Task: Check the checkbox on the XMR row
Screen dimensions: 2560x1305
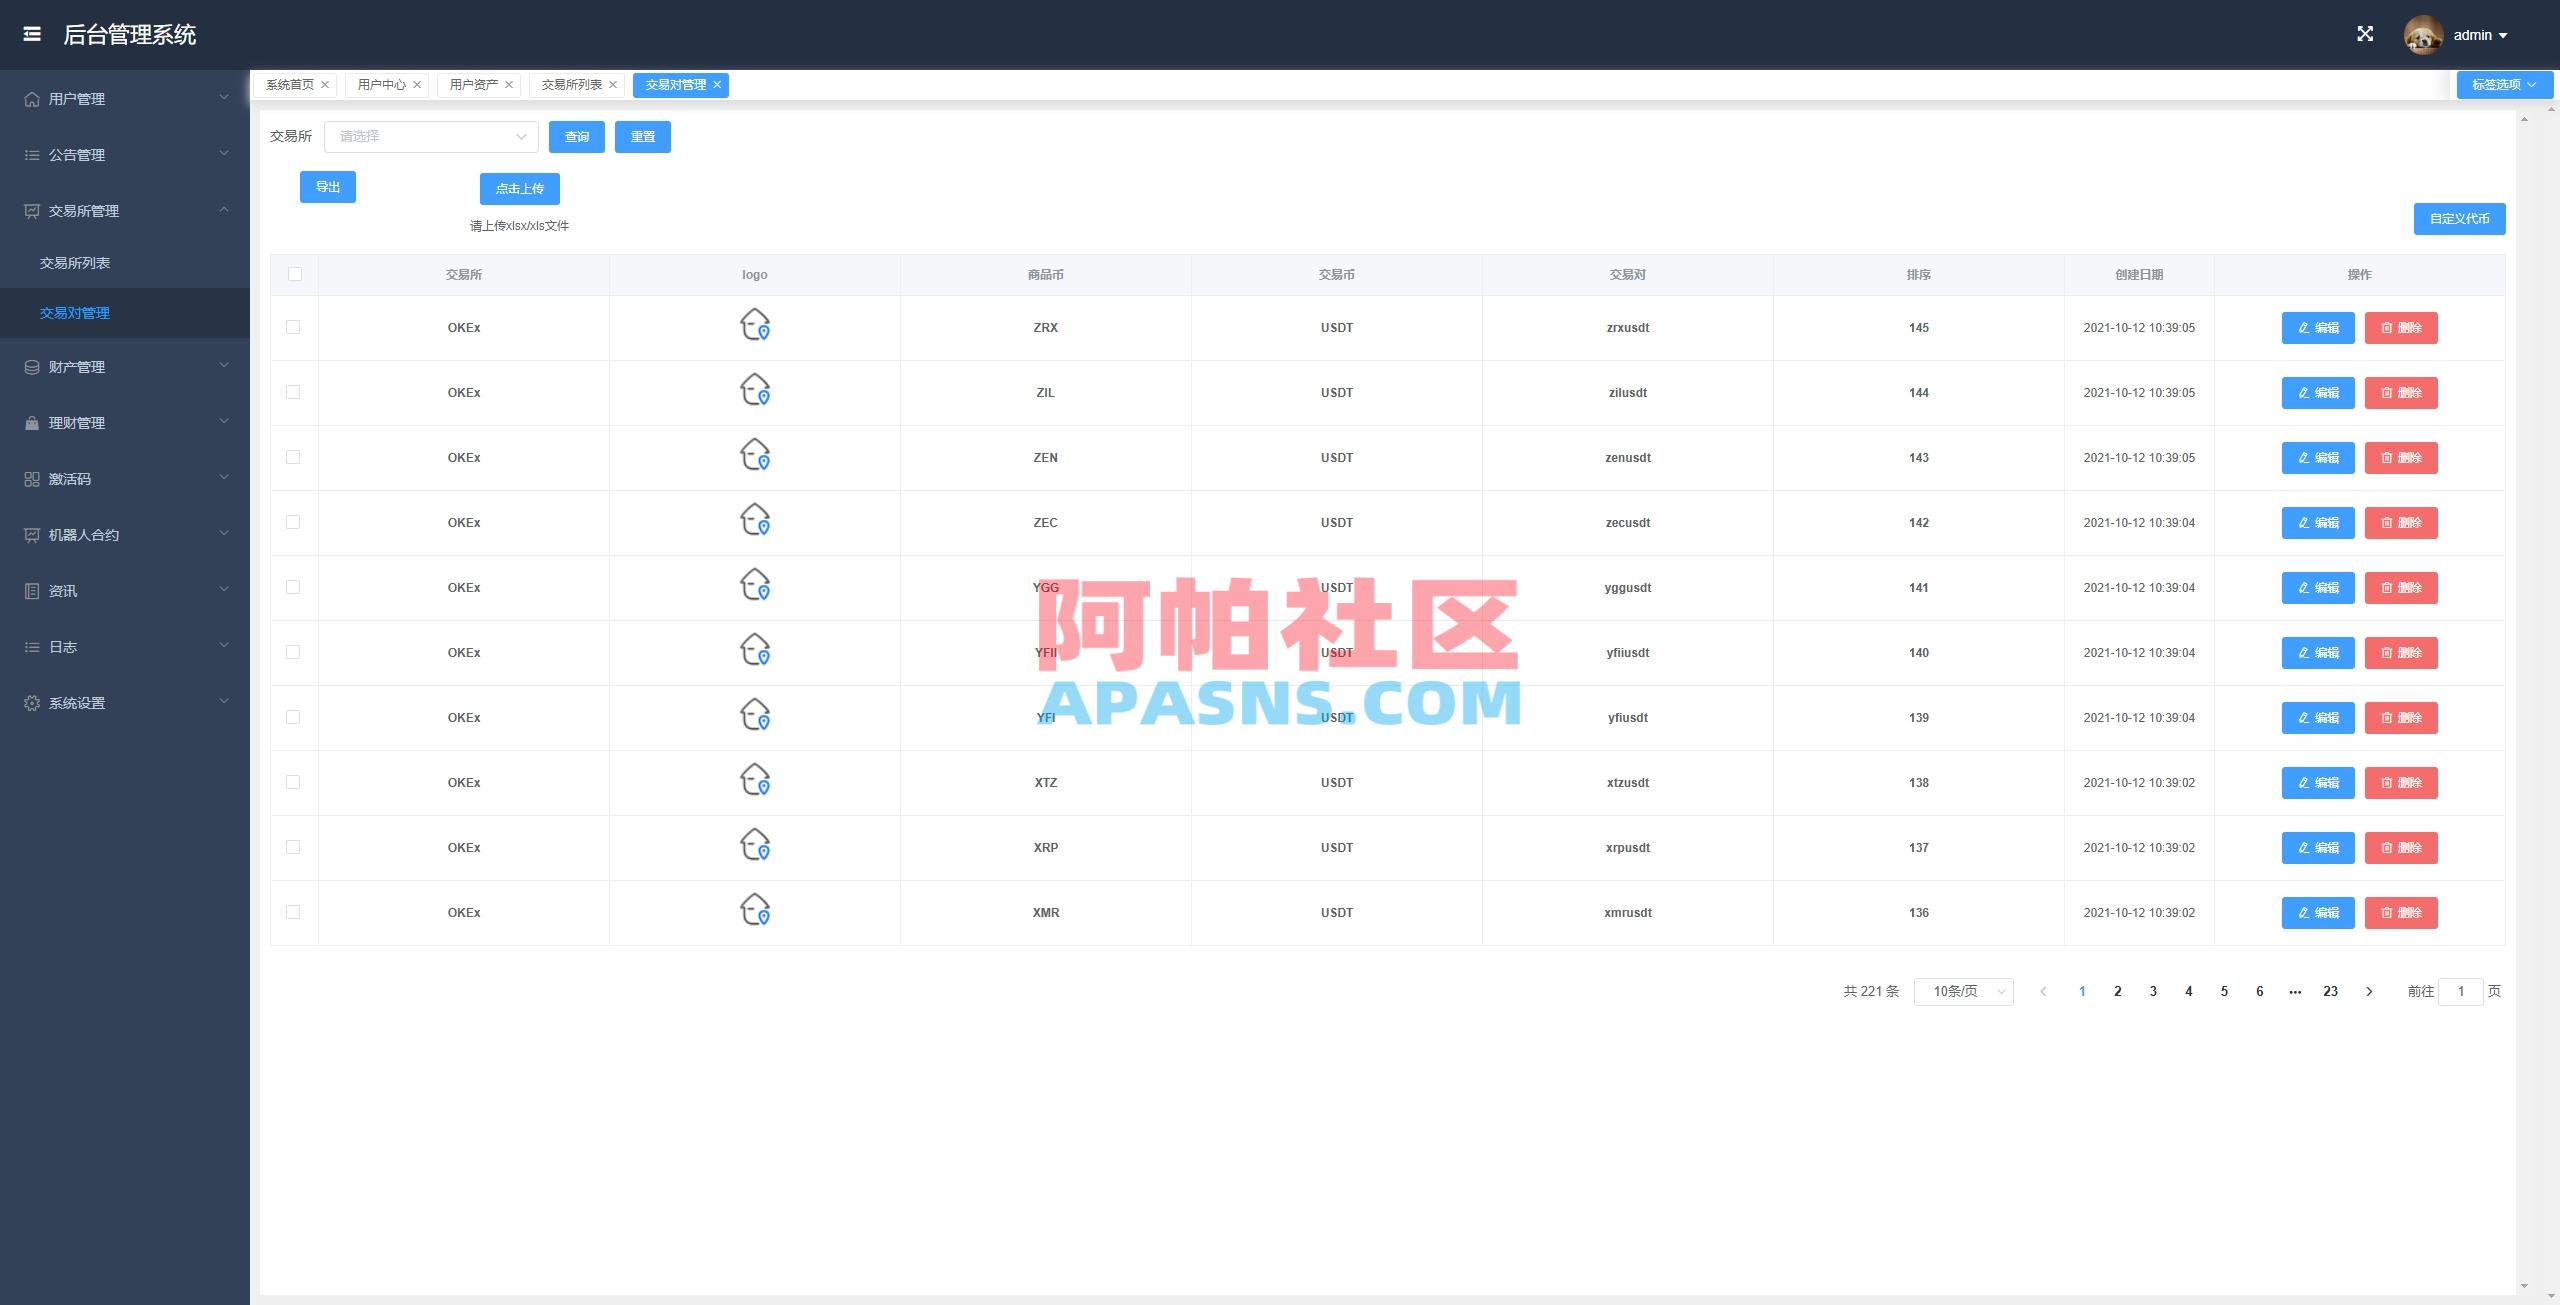Action: point(293,912)
